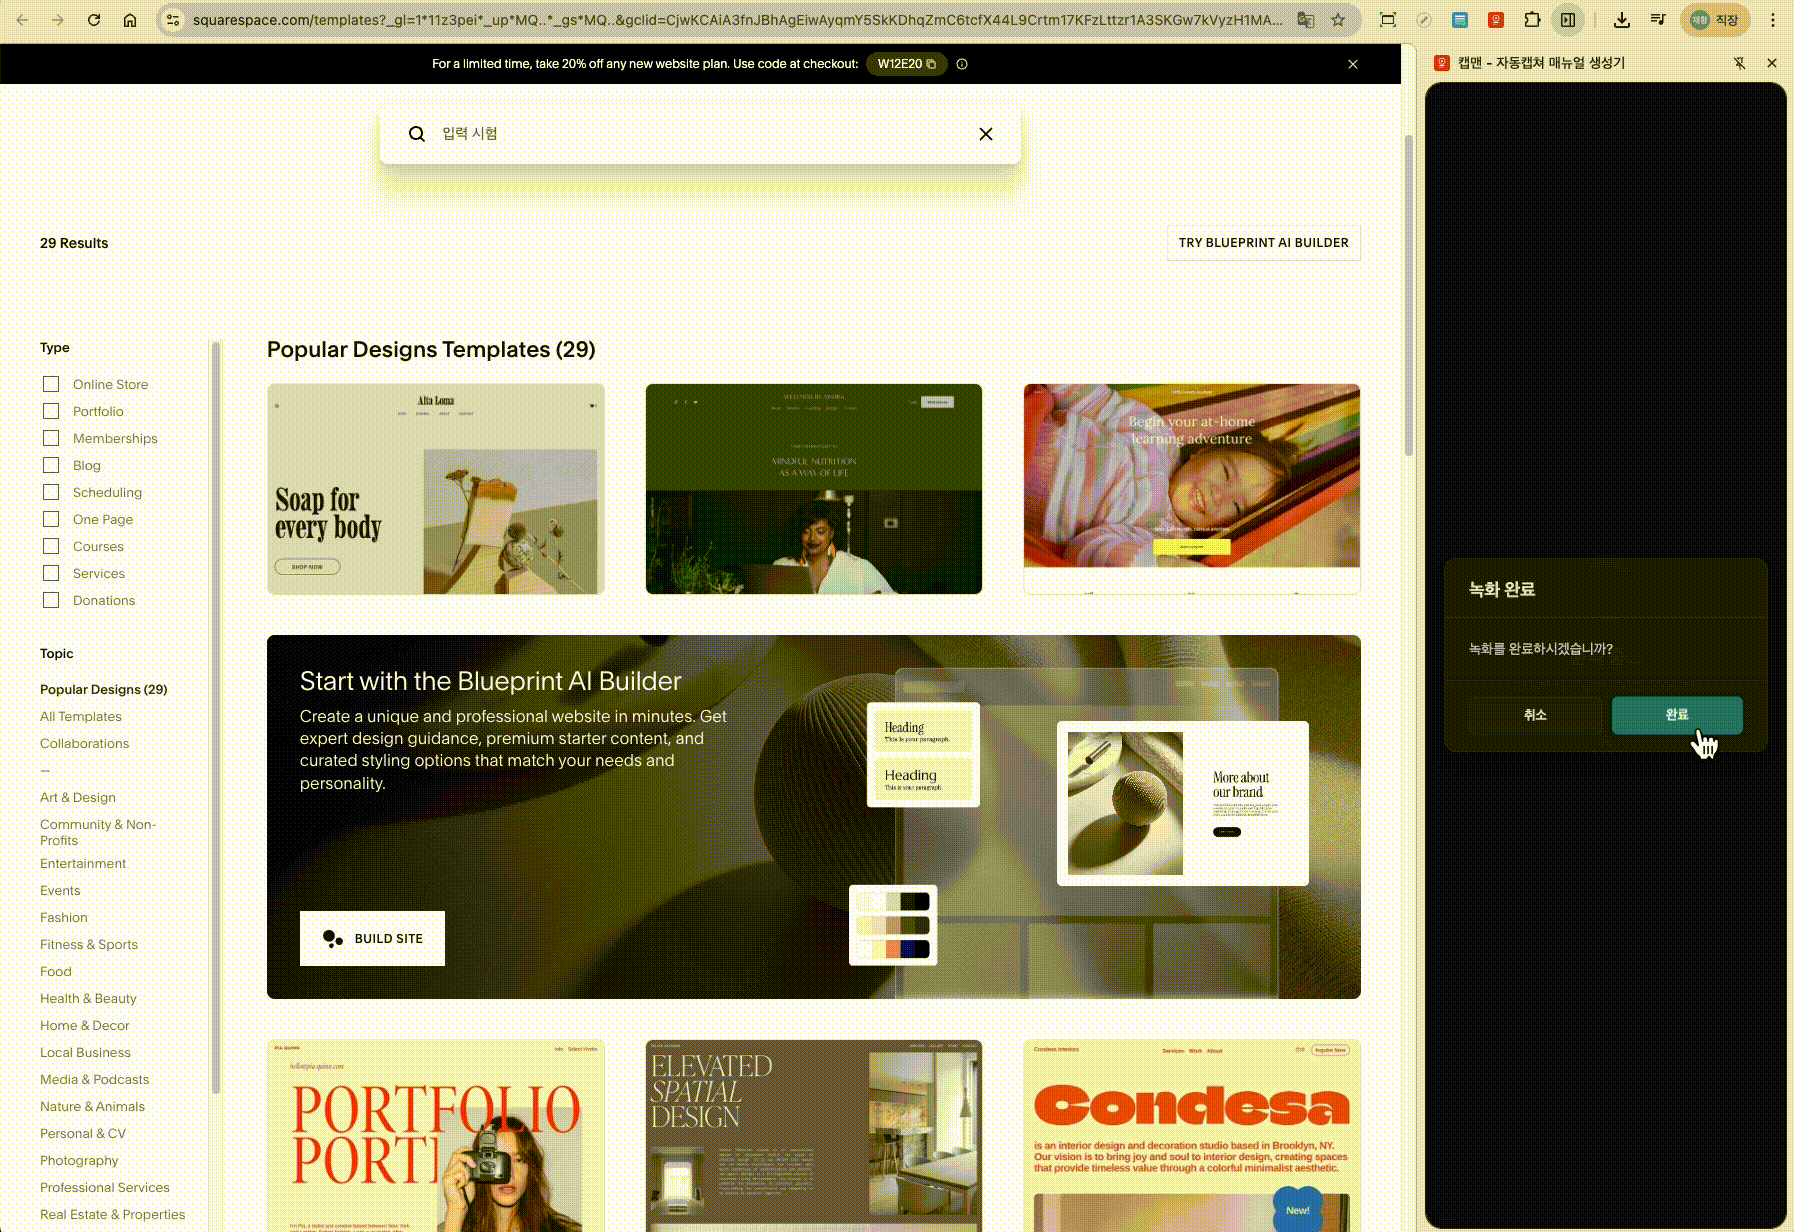This screenshot has height=1232, width=1794.
Task: Unpin the 캡맨 side panel
Action: (x=1739, y=63)
